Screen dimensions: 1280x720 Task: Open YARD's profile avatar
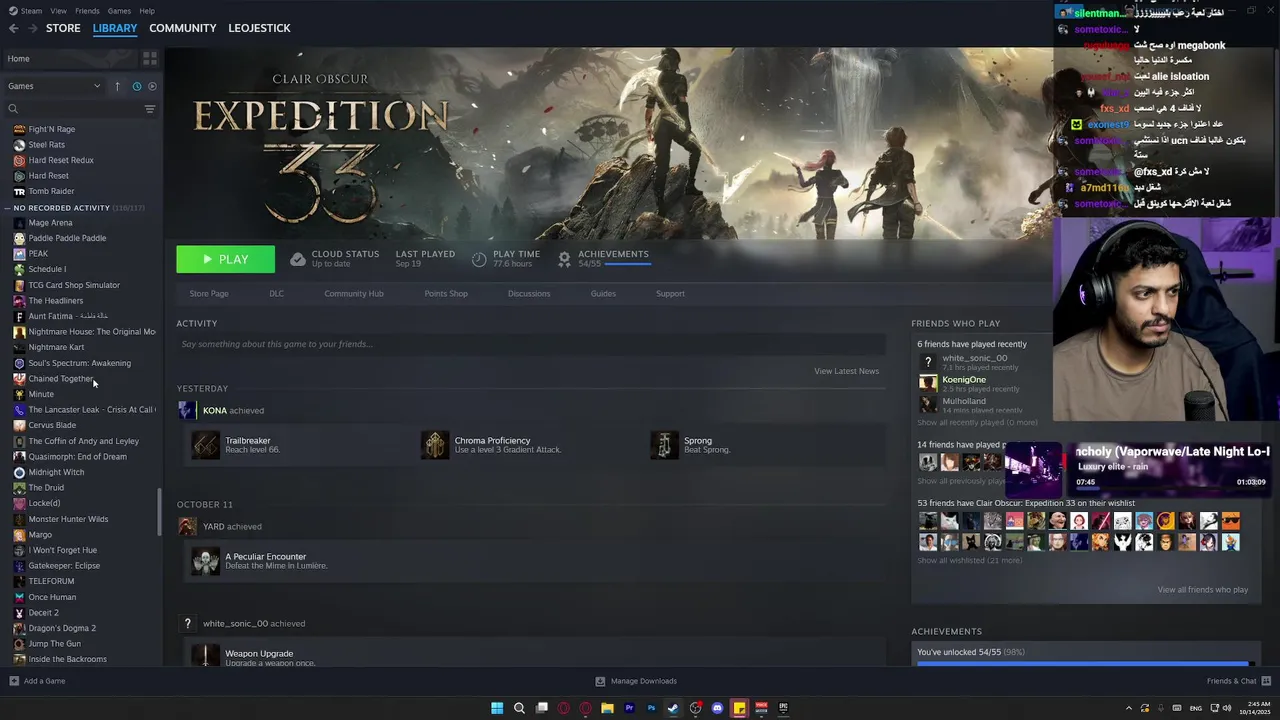(187, 526)
